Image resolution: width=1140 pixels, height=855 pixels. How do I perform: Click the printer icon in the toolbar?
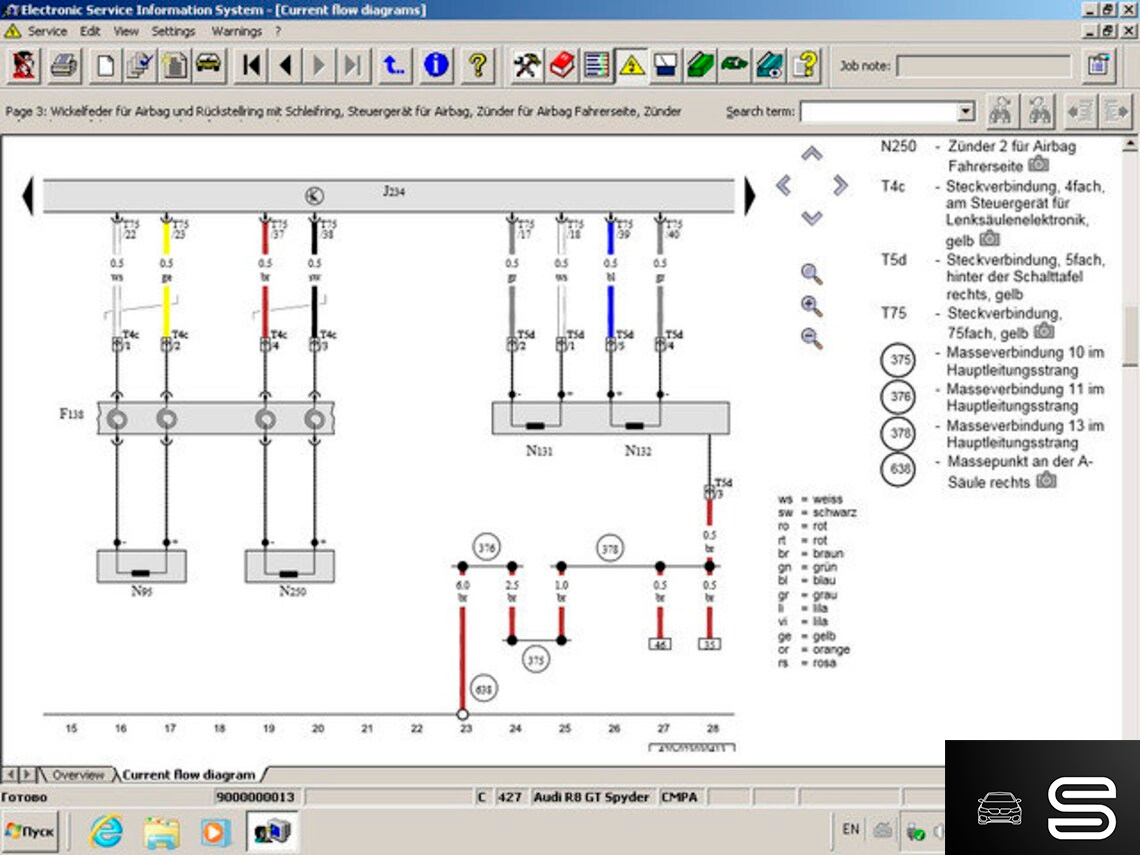point(64,66)
